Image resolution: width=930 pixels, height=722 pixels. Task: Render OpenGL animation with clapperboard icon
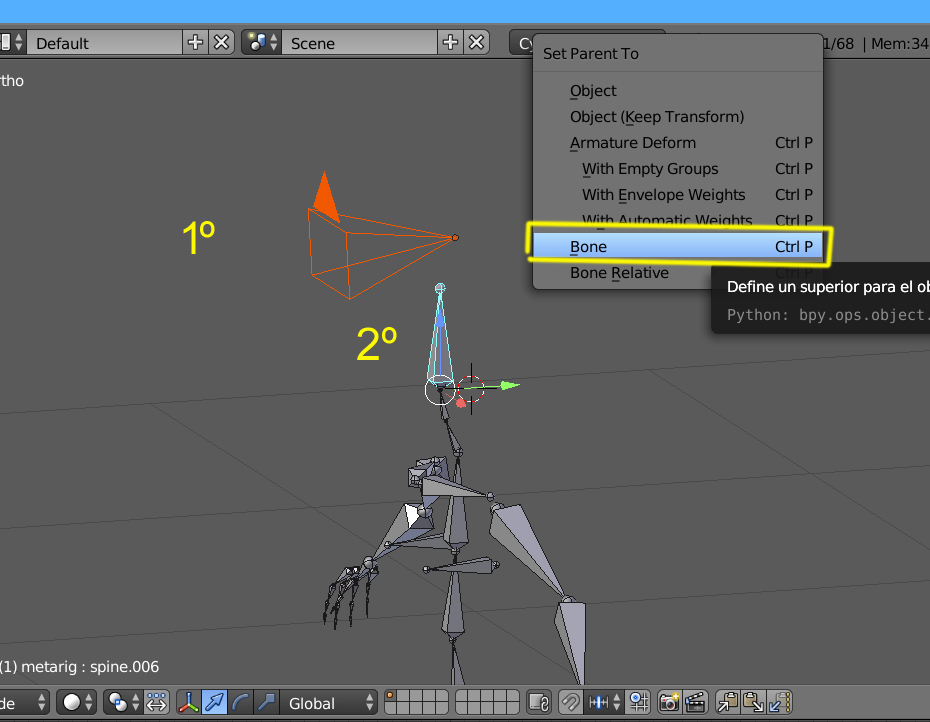click(x=695, y=703)
